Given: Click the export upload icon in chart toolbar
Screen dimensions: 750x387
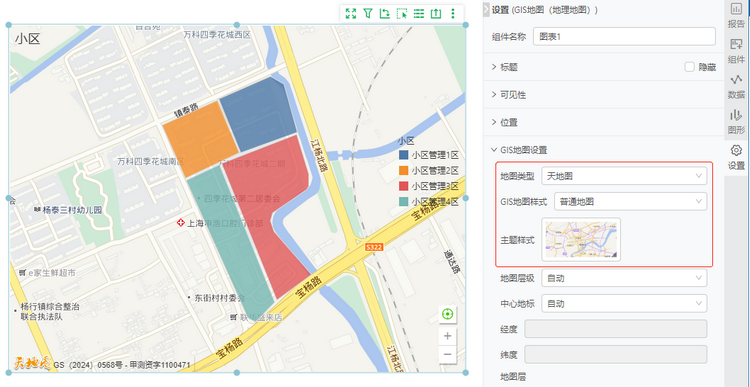Looking at the screenshot, I should [436, 13].
